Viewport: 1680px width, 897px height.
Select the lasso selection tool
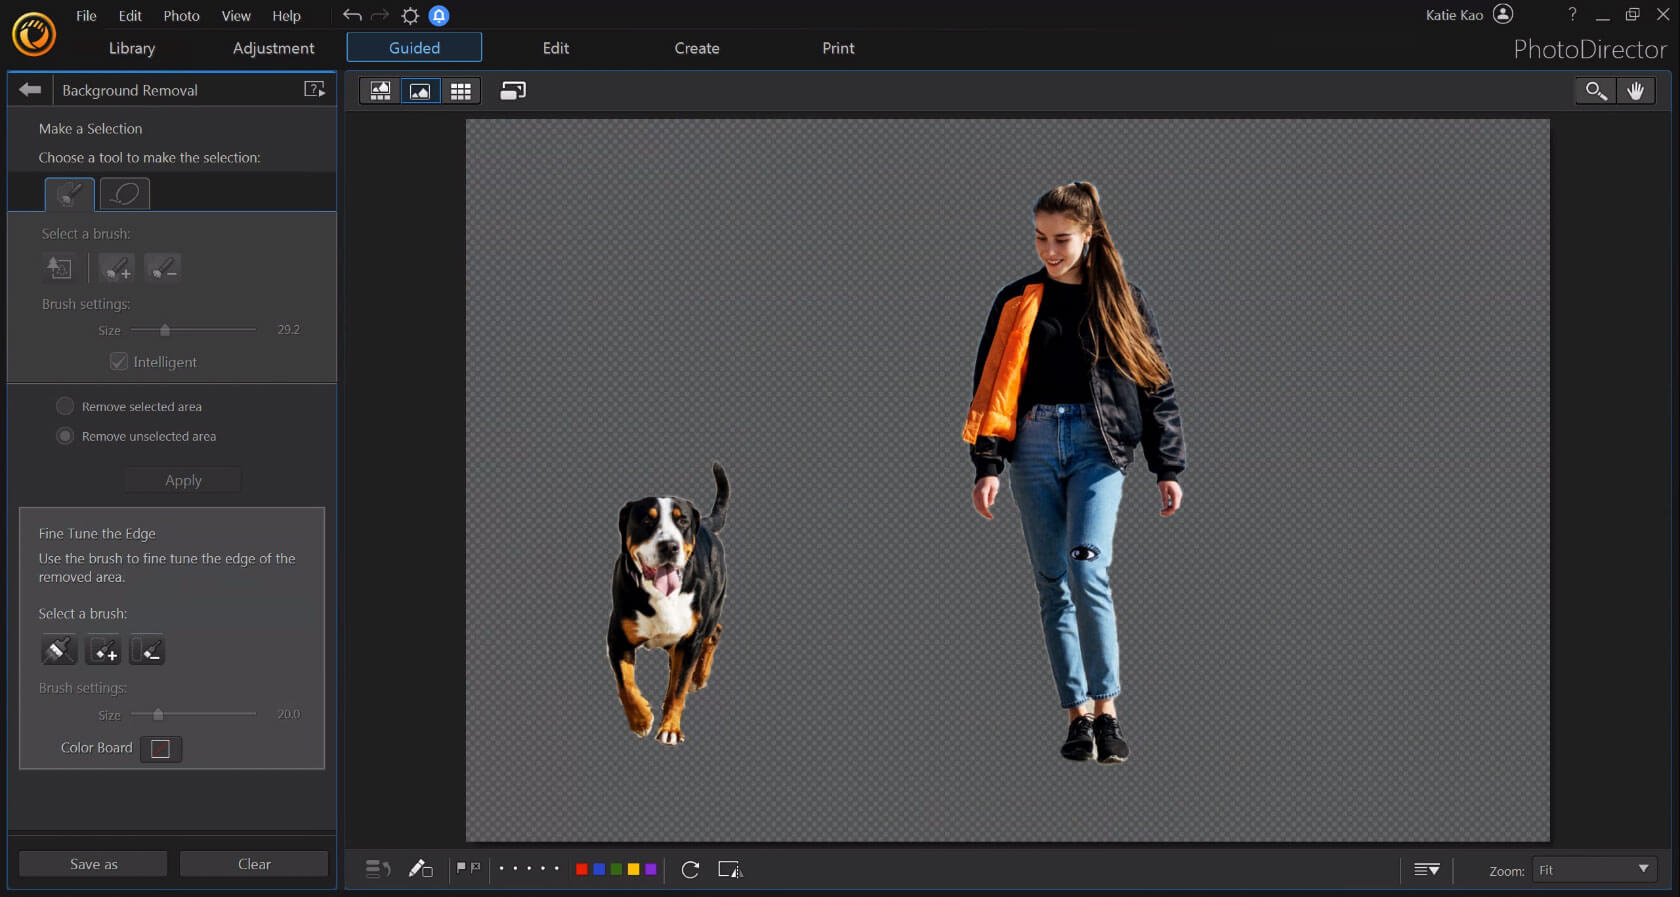point(125,193)
